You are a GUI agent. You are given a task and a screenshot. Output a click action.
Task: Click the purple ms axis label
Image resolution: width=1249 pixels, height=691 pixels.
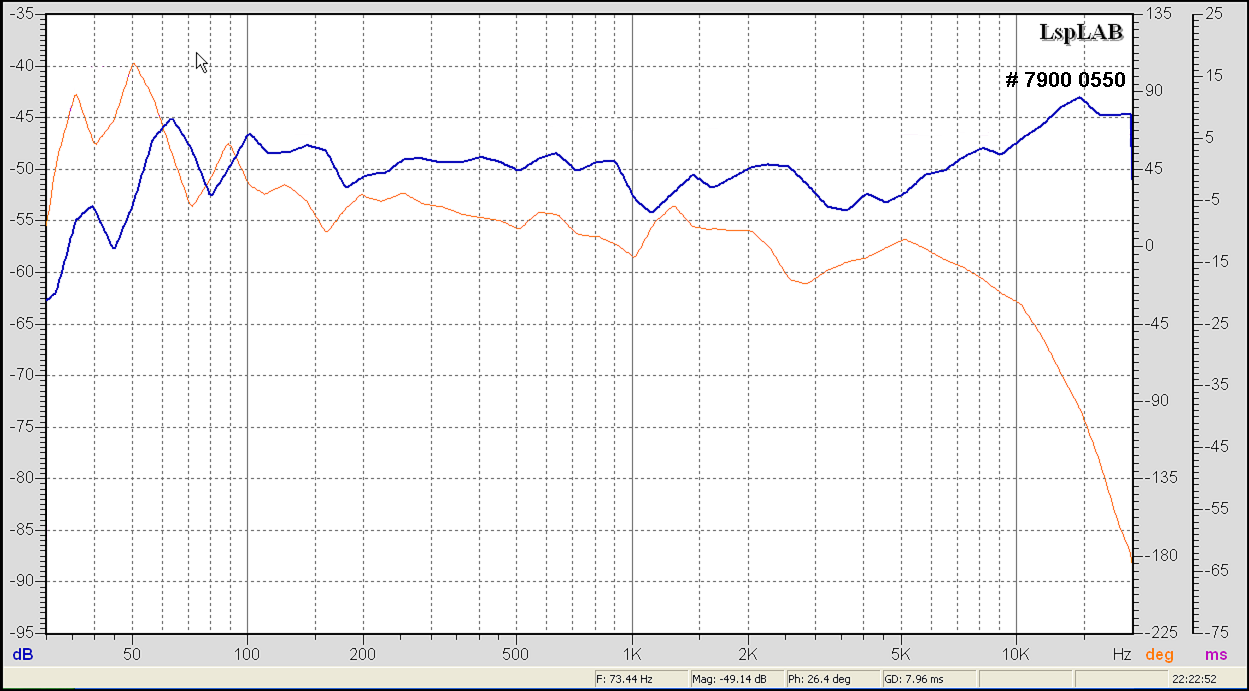pyautogui.click(x=1216, y=655)
